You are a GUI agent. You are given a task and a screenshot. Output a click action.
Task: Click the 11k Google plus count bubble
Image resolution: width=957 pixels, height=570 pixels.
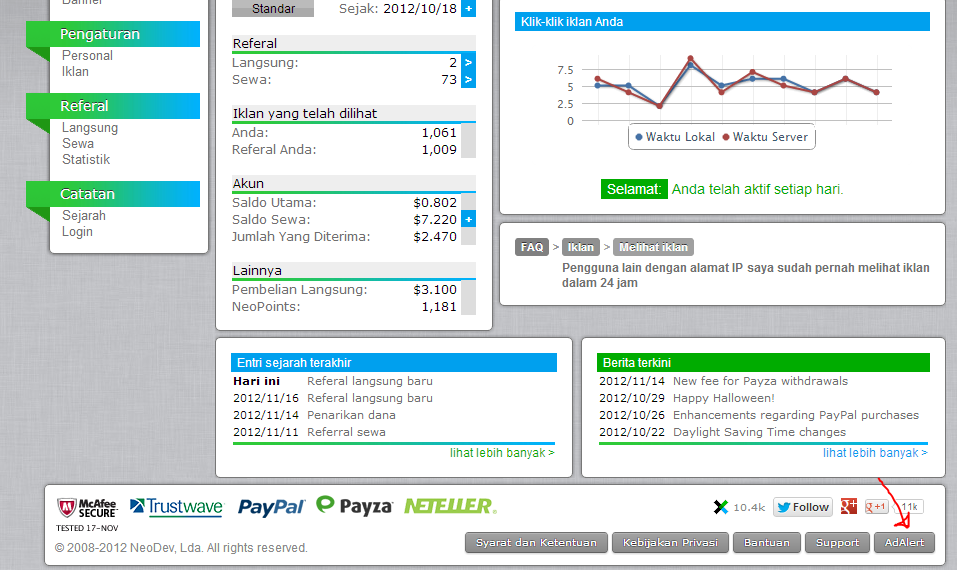[x=910, y=507]
